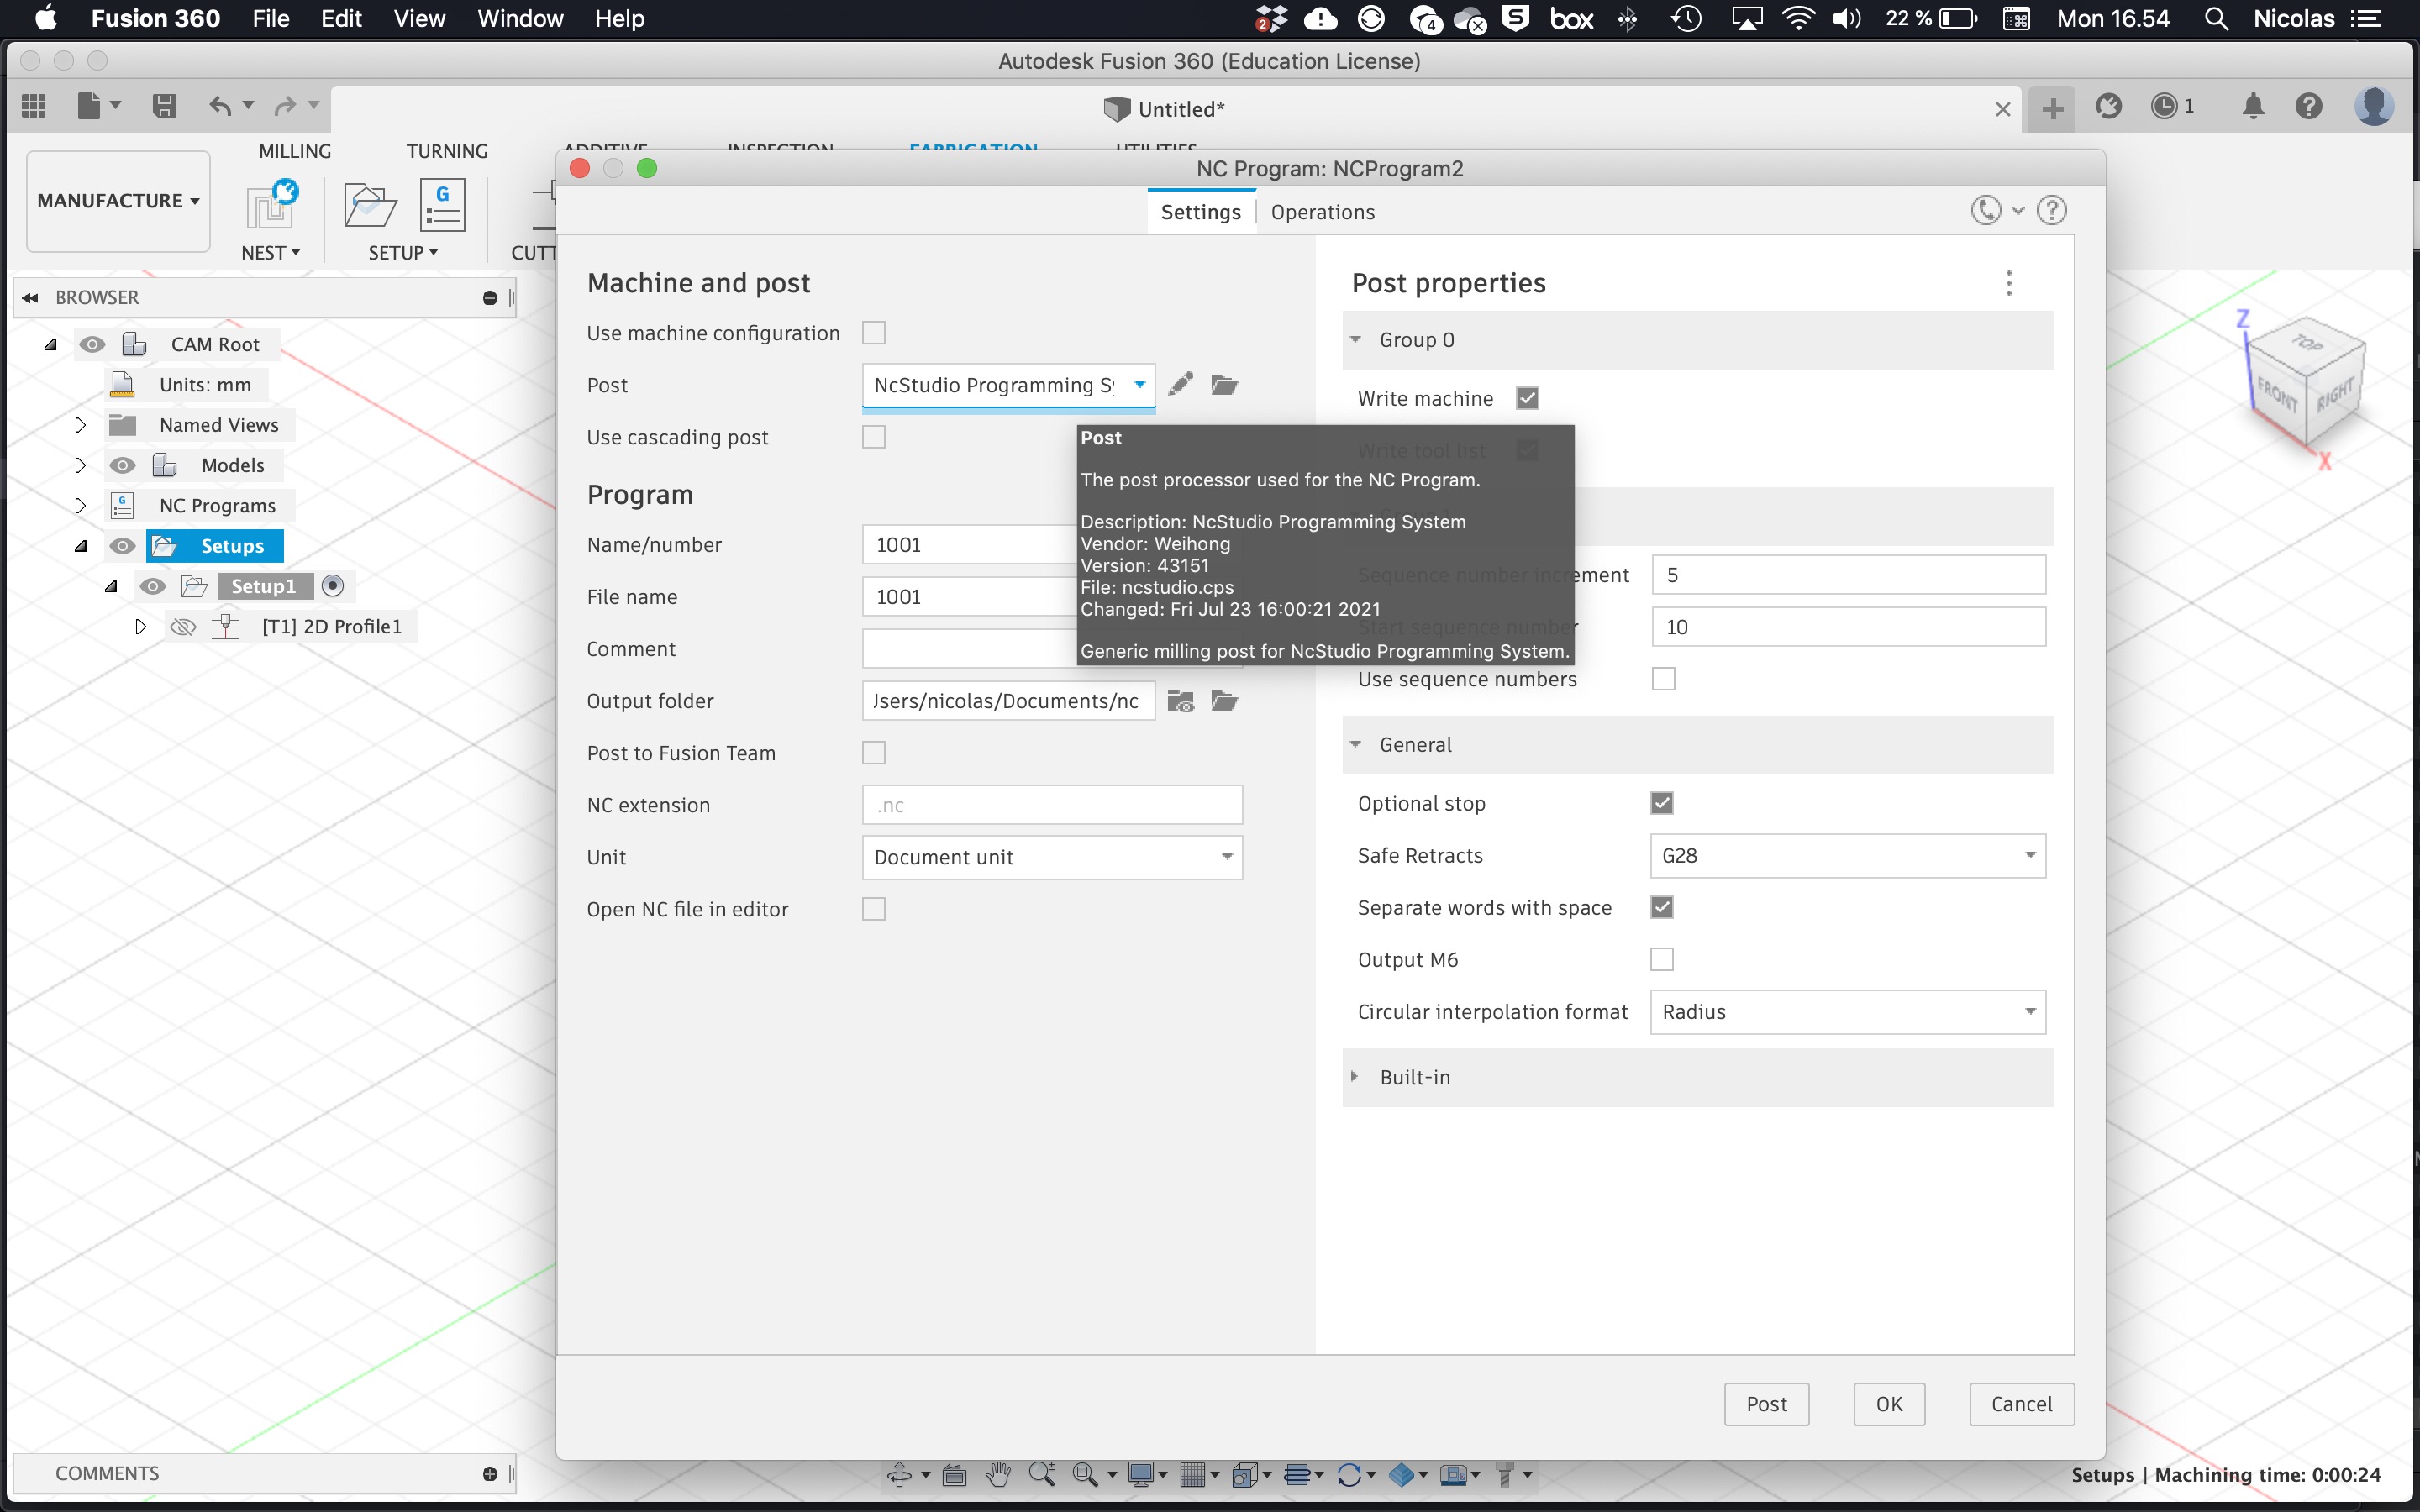
Task: Toggle Open NC file in editor checkbox
Action: coord(874,909)
